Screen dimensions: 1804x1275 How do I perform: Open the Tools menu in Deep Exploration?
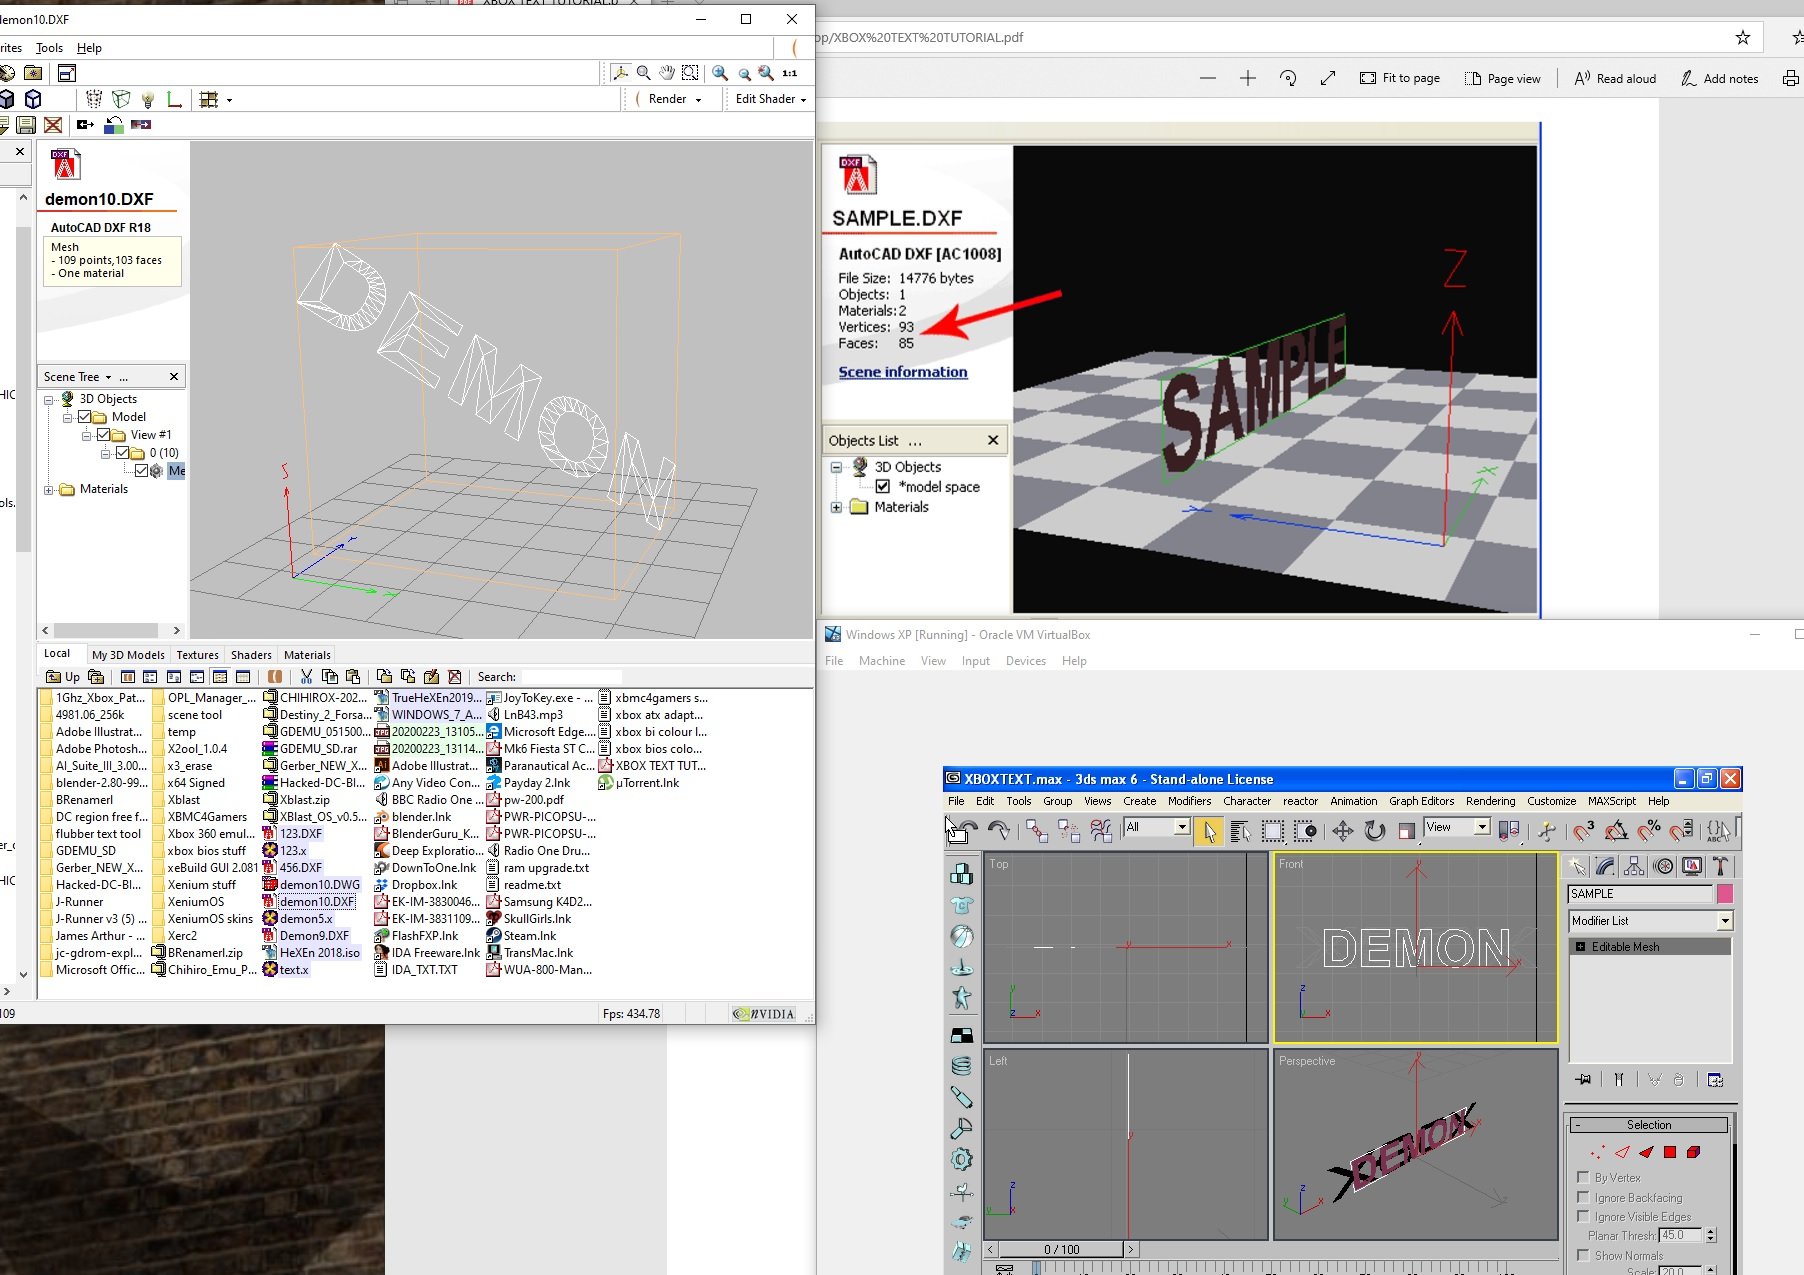pos(49,48)
